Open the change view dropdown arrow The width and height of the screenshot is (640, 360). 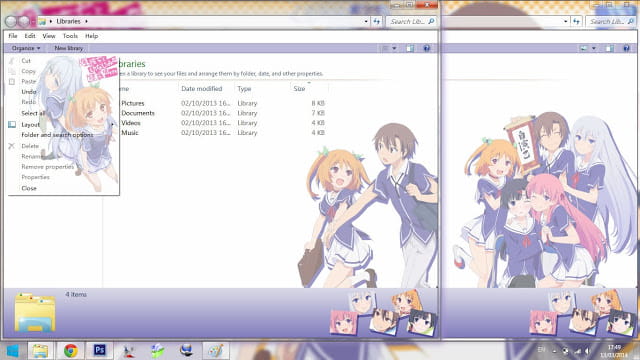(x=394, y=48)
